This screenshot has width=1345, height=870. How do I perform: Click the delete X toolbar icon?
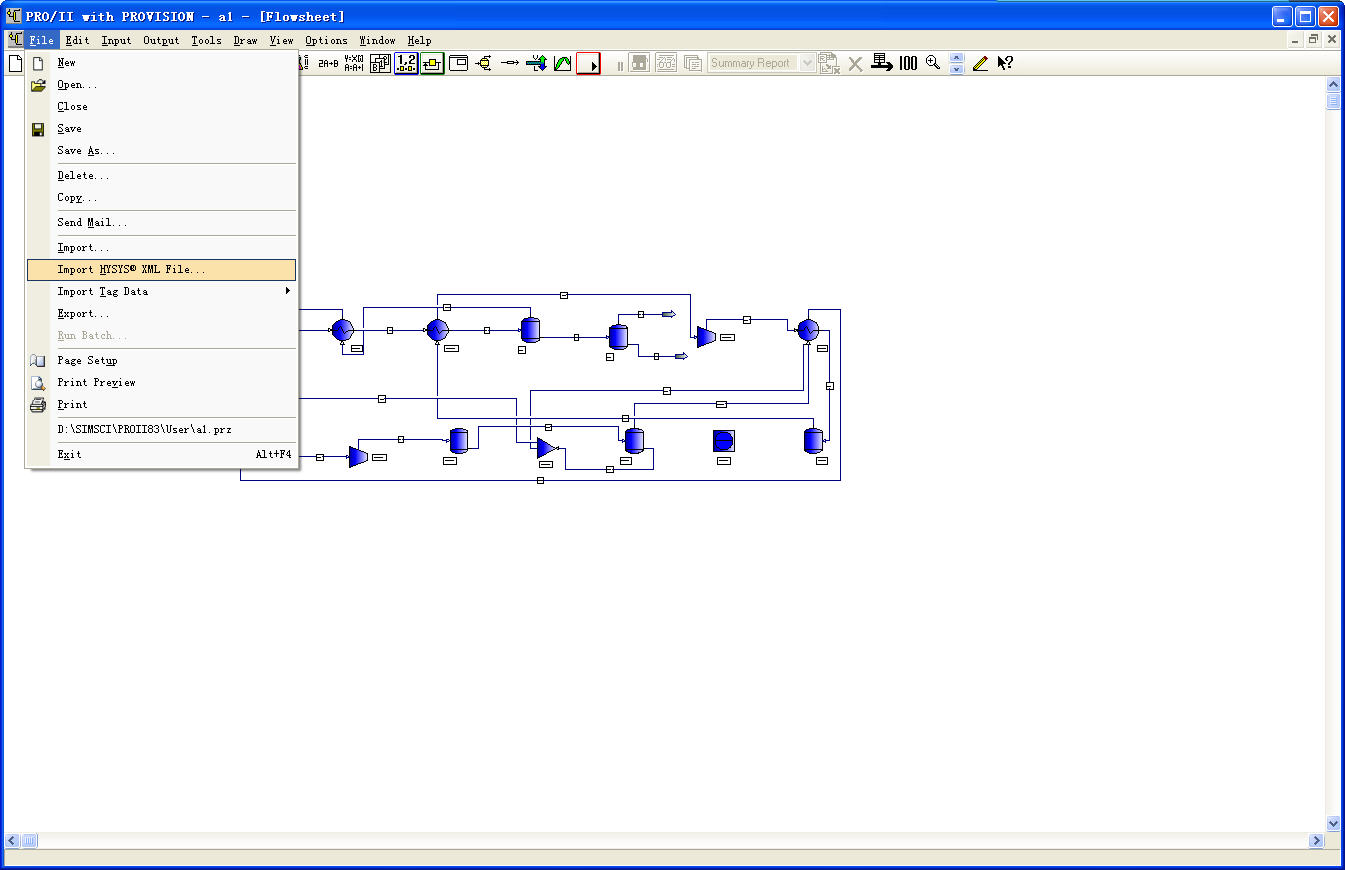pos(855,63)
